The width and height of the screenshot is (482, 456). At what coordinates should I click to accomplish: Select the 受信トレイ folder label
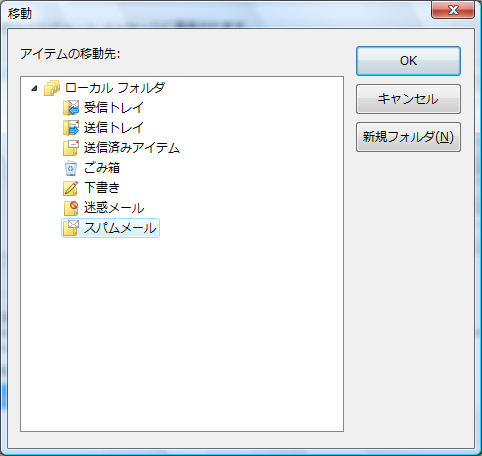point(114,108)
